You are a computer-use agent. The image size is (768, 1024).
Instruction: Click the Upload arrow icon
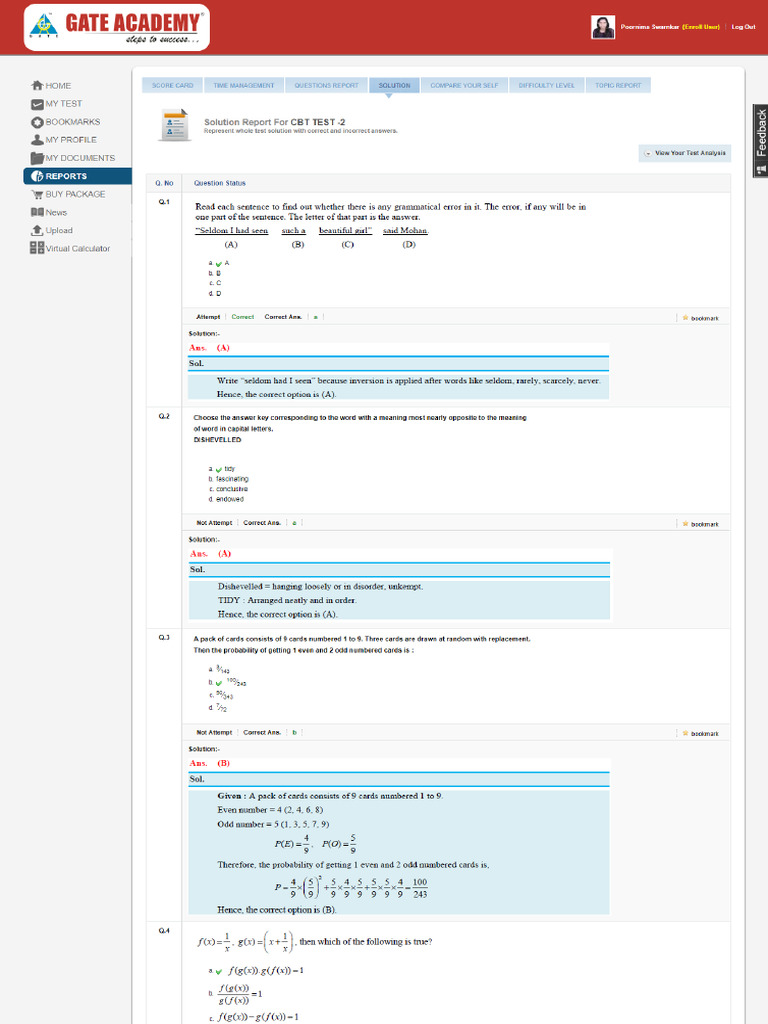[x=37, y=231]
